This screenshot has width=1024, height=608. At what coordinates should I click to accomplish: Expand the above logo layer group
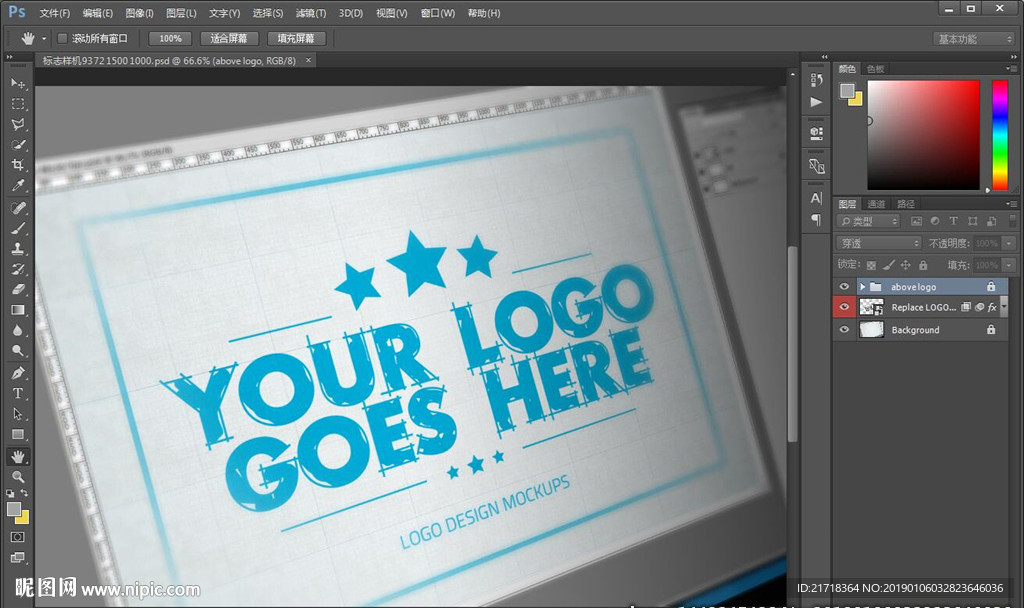pos(863,287)
